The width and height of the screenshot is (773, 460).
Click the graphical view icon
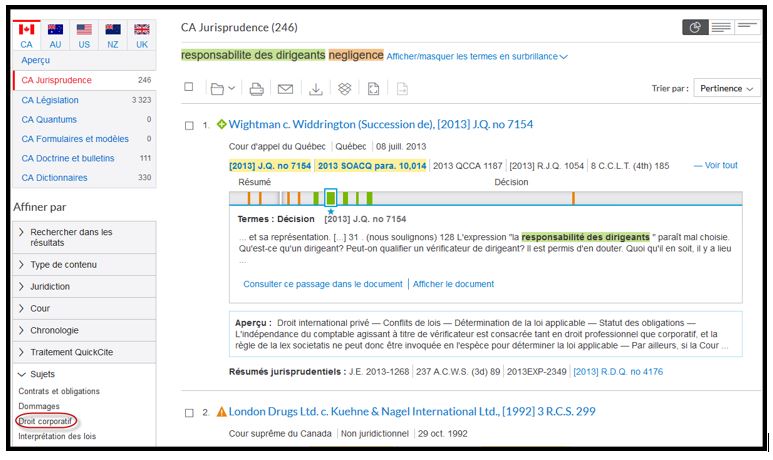coord(695,28)
